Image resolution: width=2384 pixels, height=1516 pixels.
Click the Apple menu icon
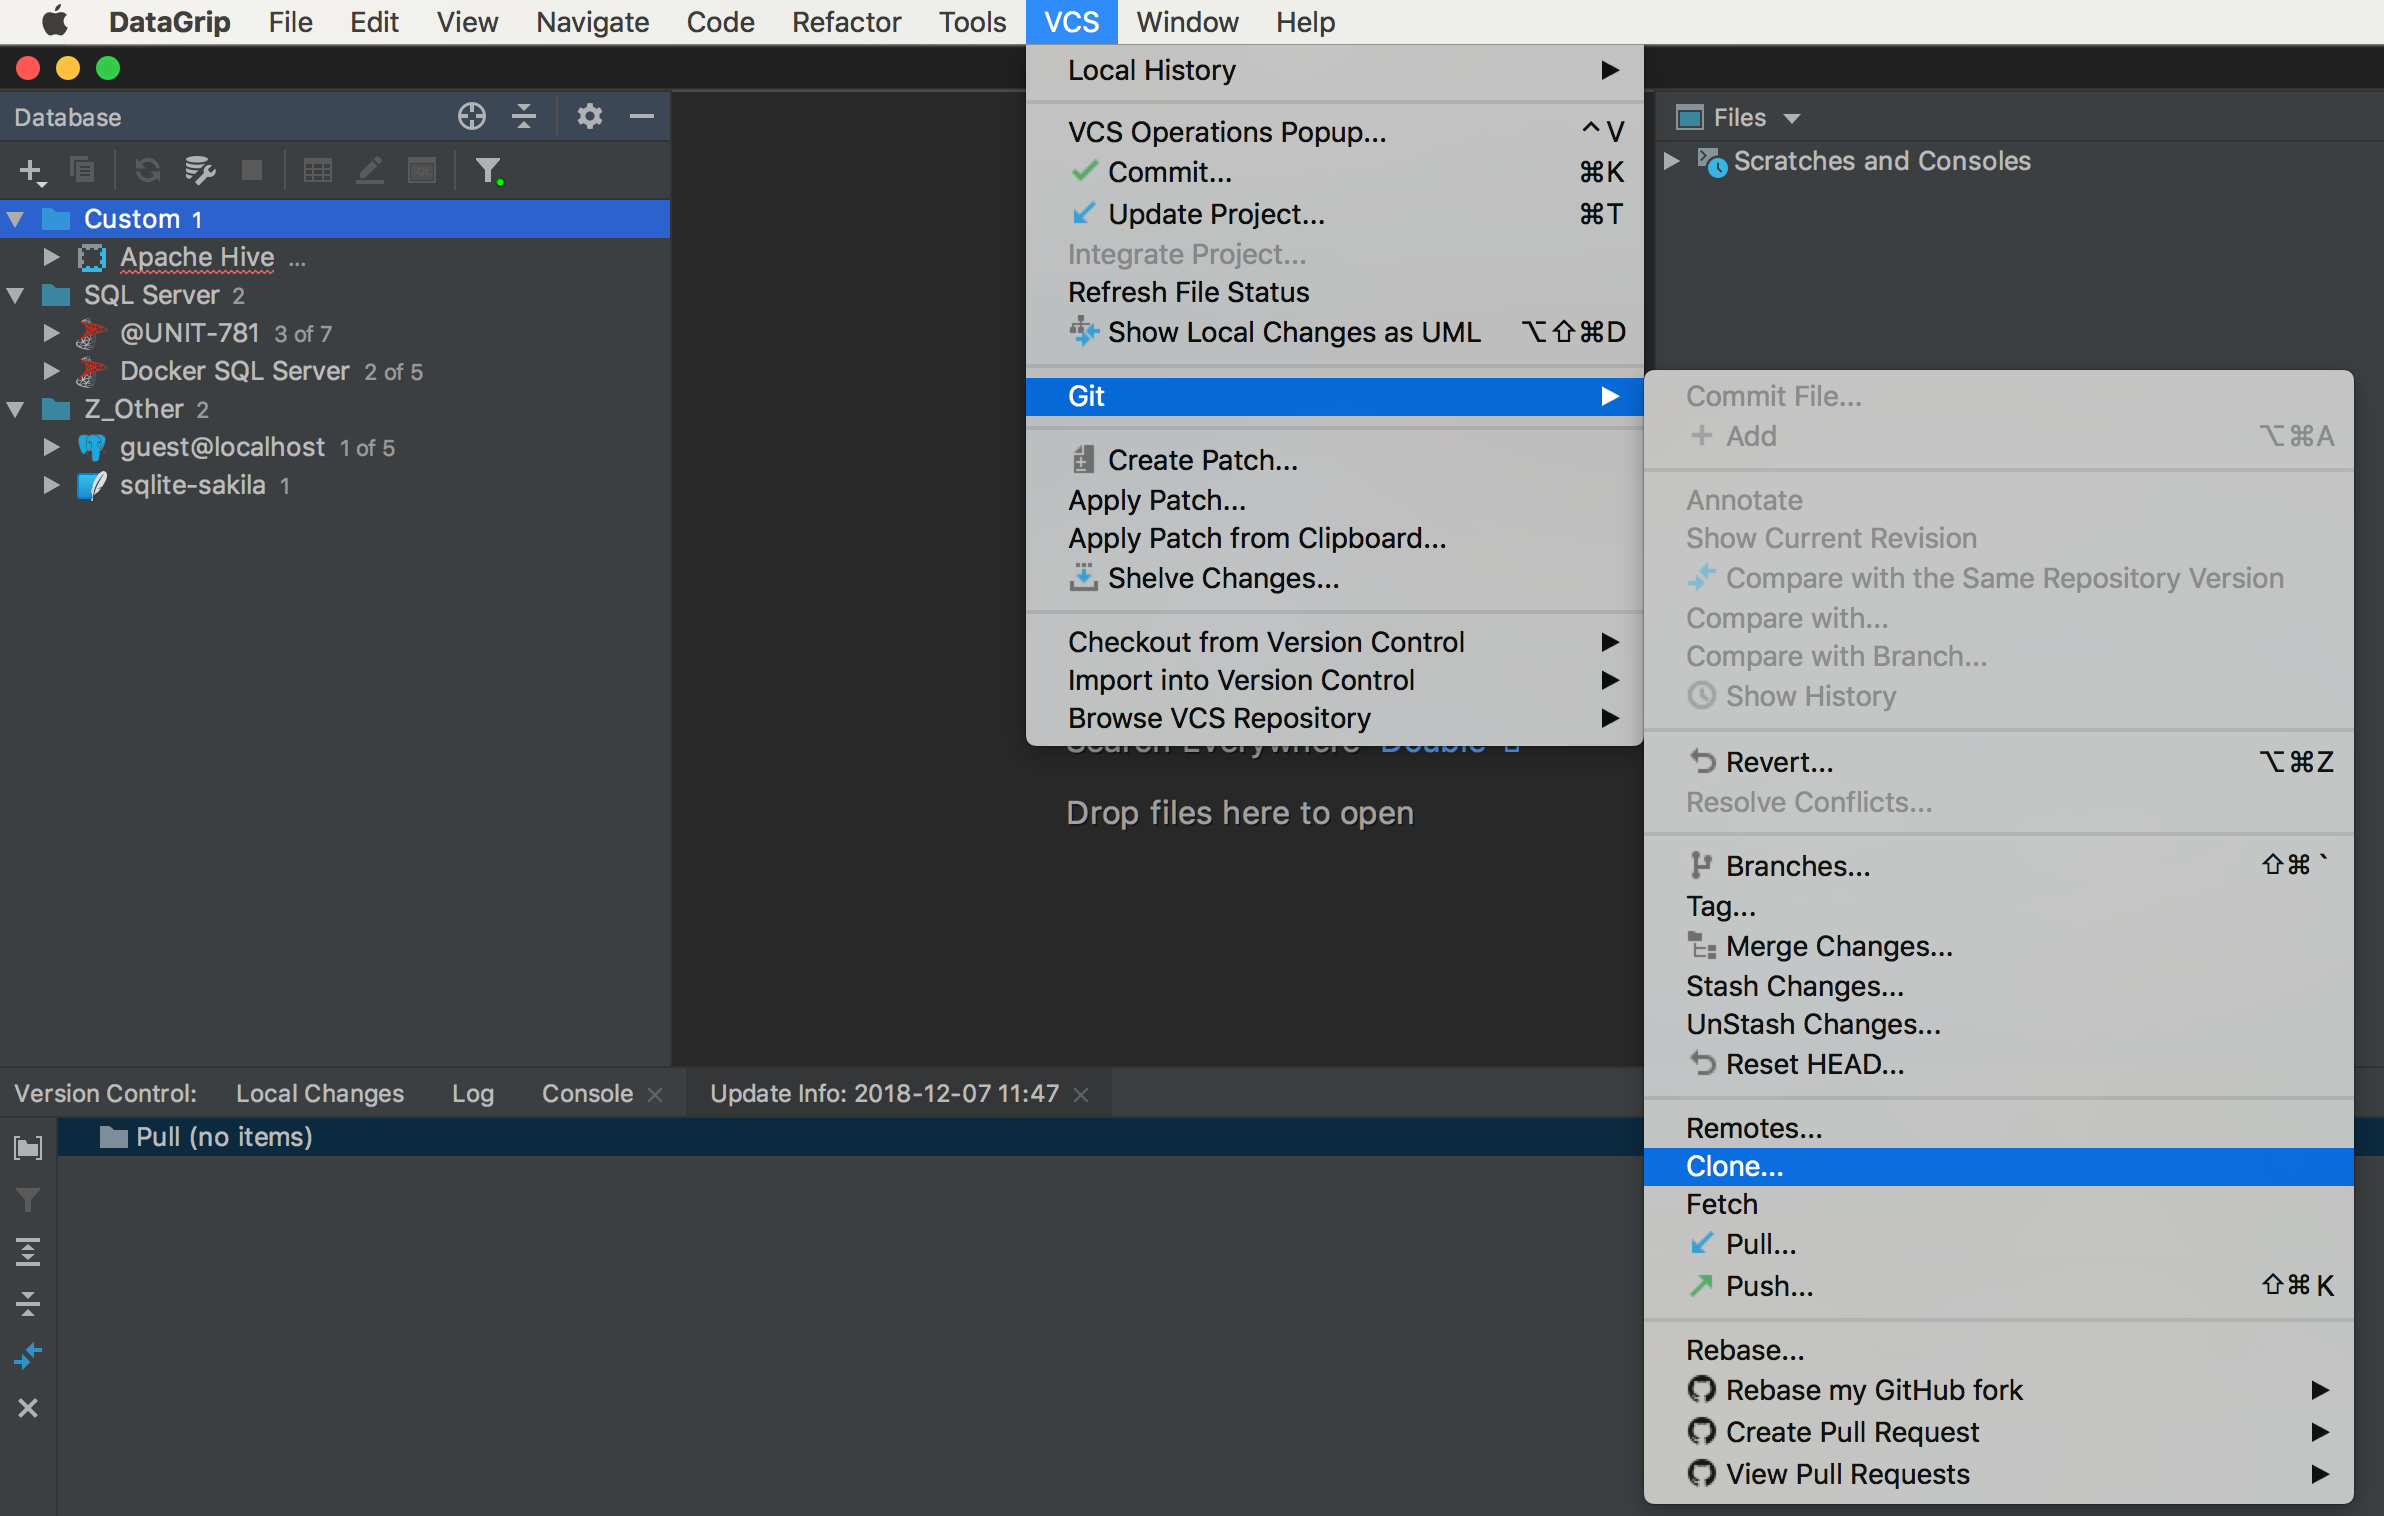pos(55,21)
